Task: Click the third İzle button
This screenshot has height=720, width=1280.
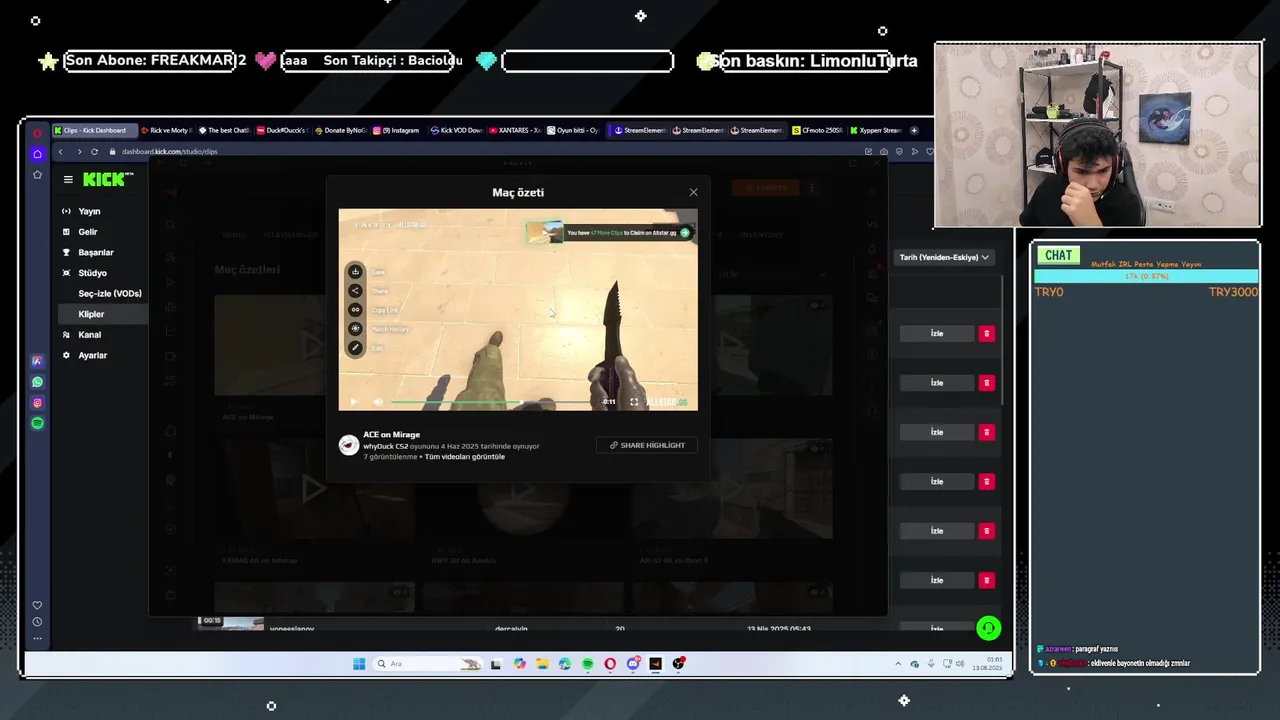Action: pyautogui.click(x=937, y=432)
